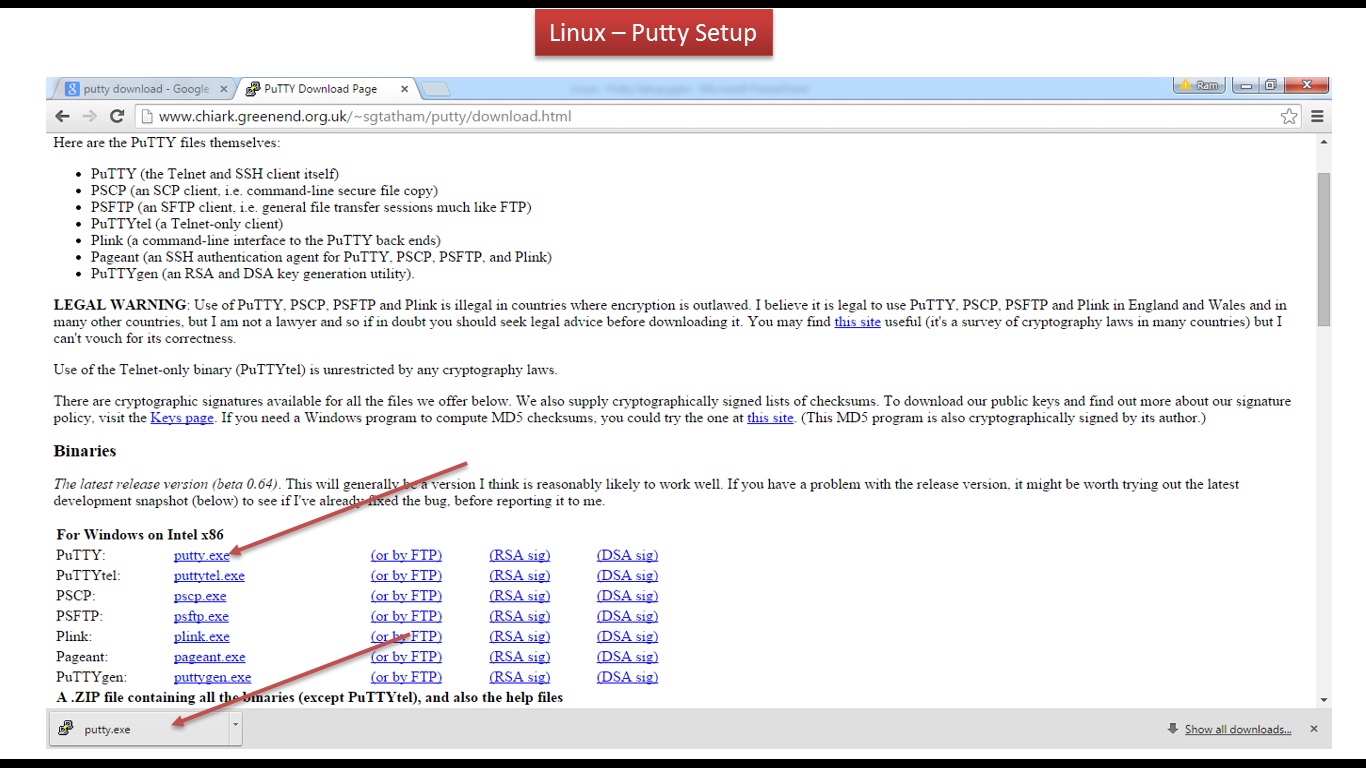Open '(or by FTP)' link for Pageant row
Viewport: 1366px width, 768px height.
(x=406, y=657)
